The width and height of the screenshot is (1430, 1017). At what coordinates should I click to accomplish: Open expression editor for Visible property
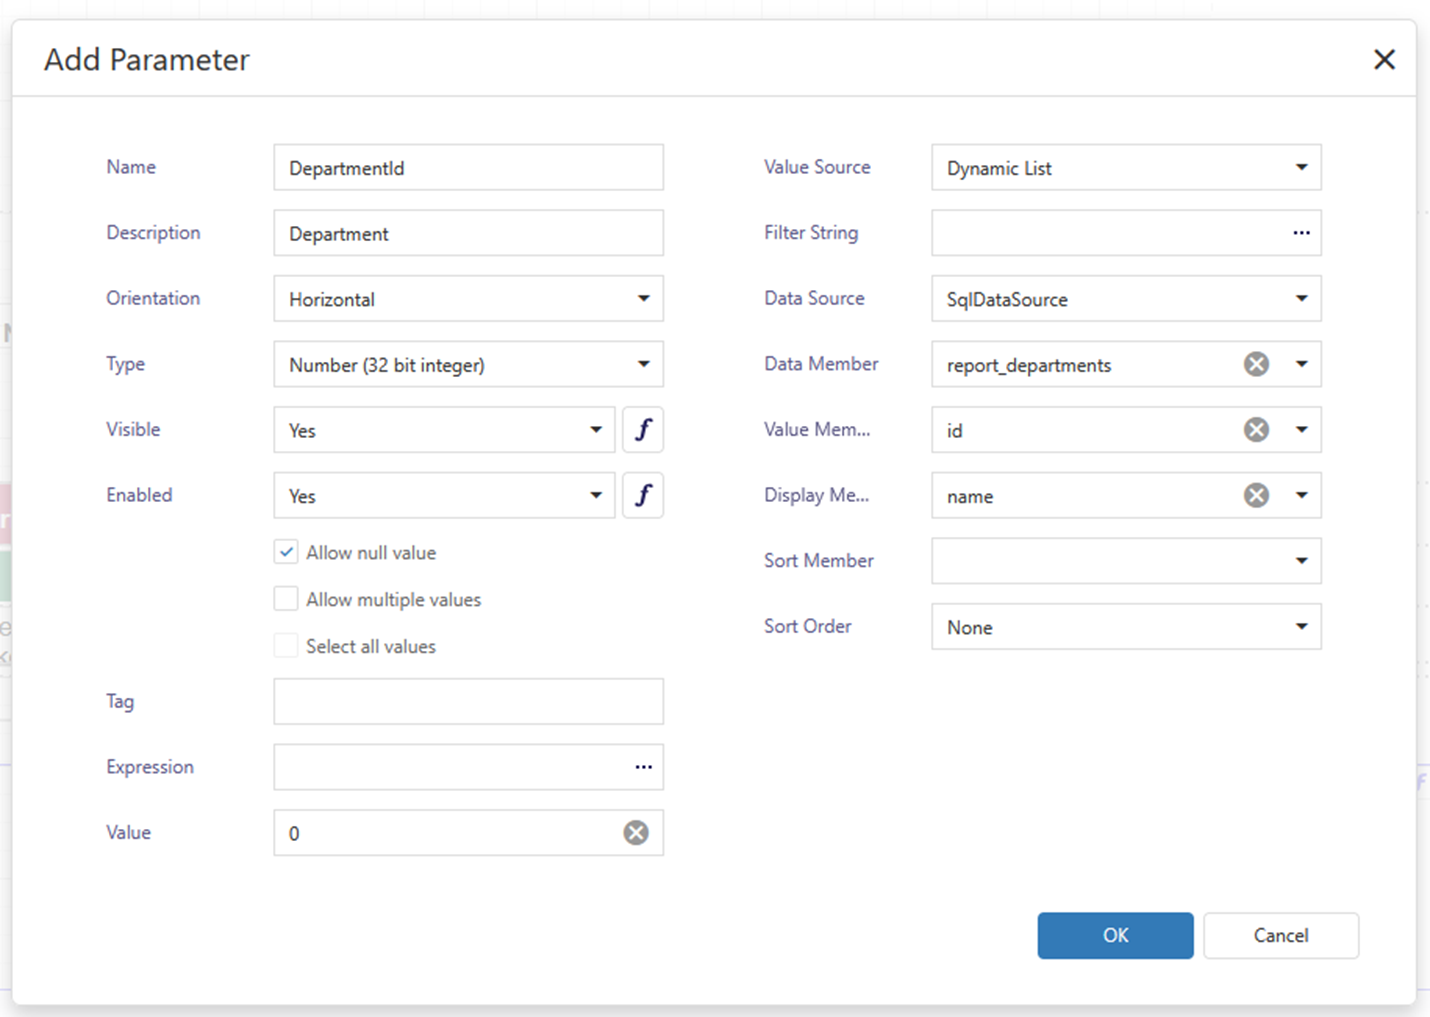tap(643, 430)
